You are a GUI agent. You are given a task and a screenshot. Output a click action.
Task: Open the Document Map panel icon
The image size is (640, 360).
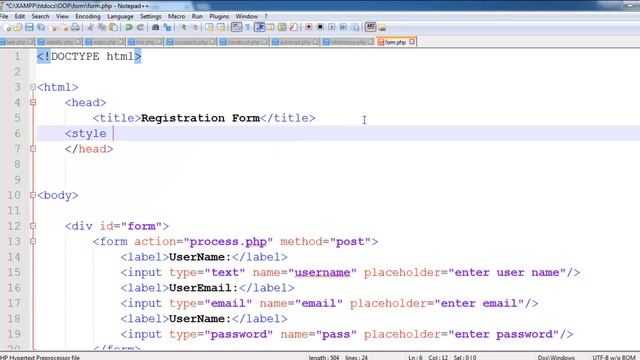tap(282, 27)
